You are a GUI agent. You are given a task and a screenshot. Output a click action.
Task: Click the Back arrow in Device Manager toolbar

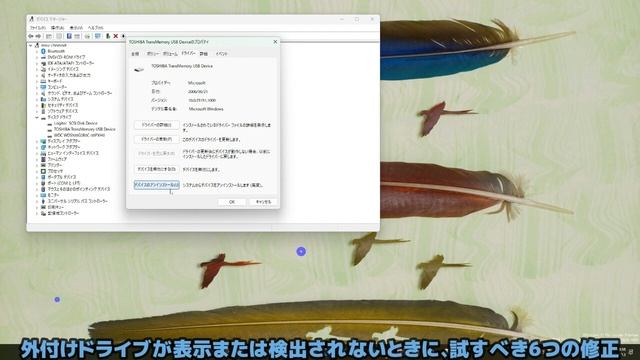31,36
